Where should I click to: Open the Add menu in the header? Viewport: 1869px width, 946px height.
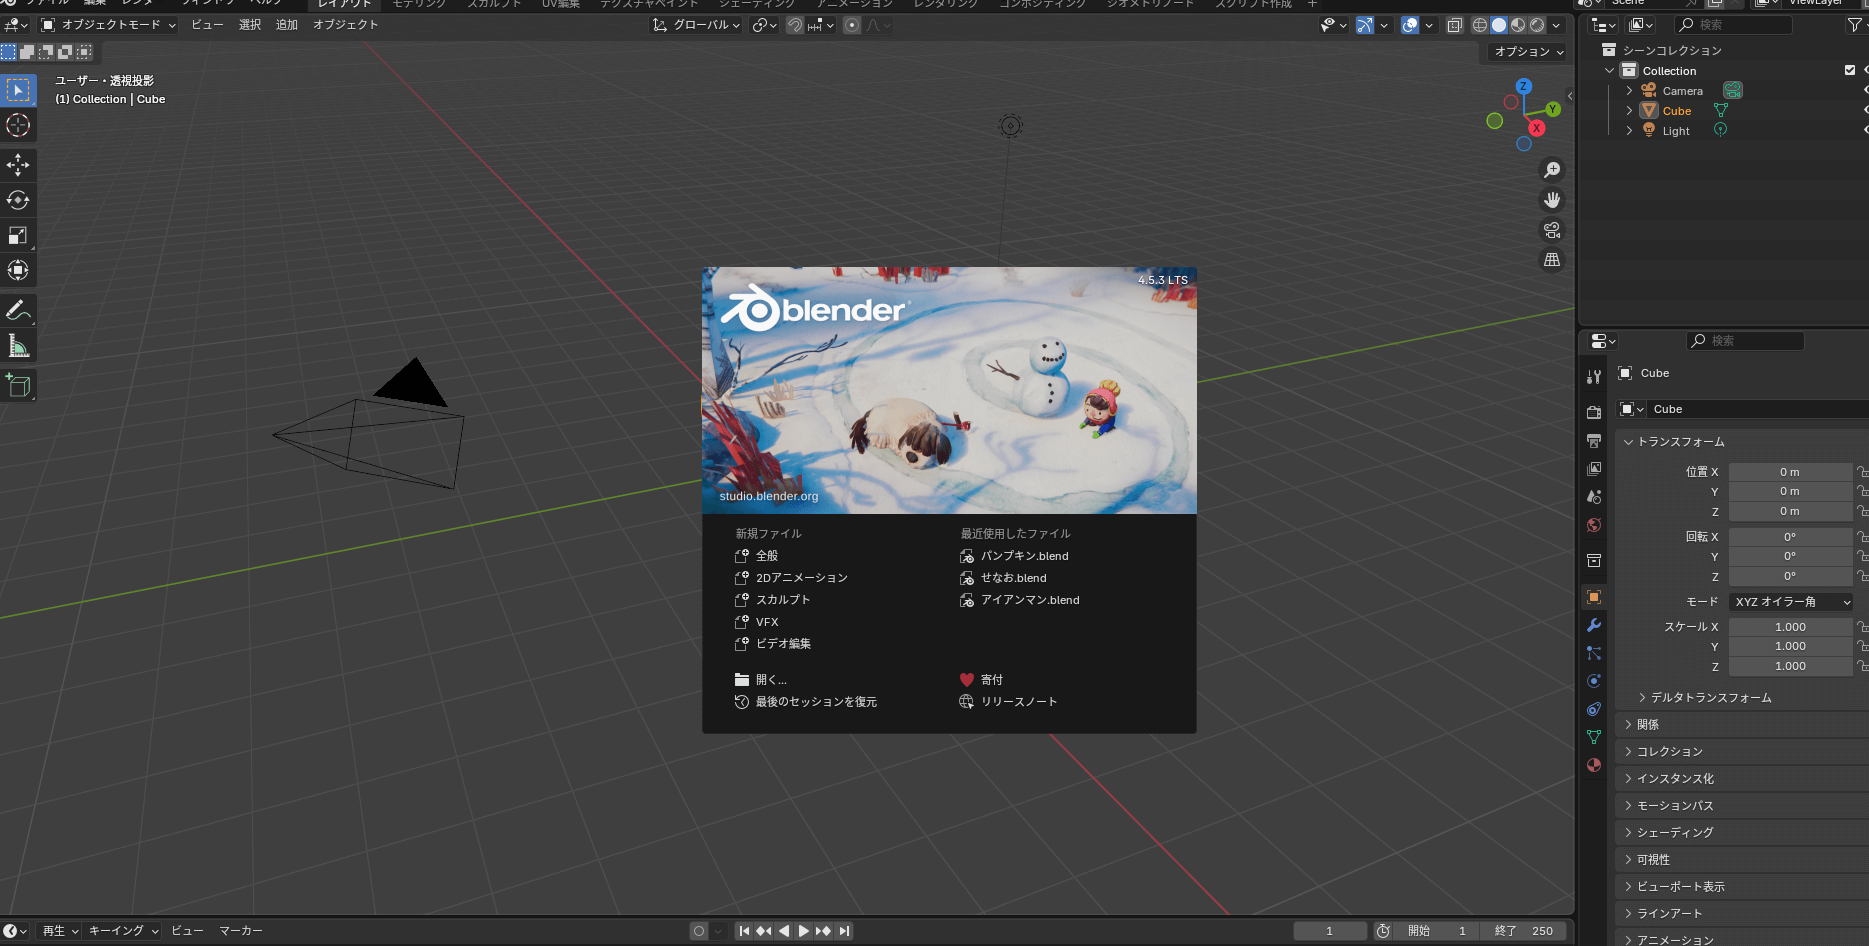pyautogui.click(x=285, y=24)
